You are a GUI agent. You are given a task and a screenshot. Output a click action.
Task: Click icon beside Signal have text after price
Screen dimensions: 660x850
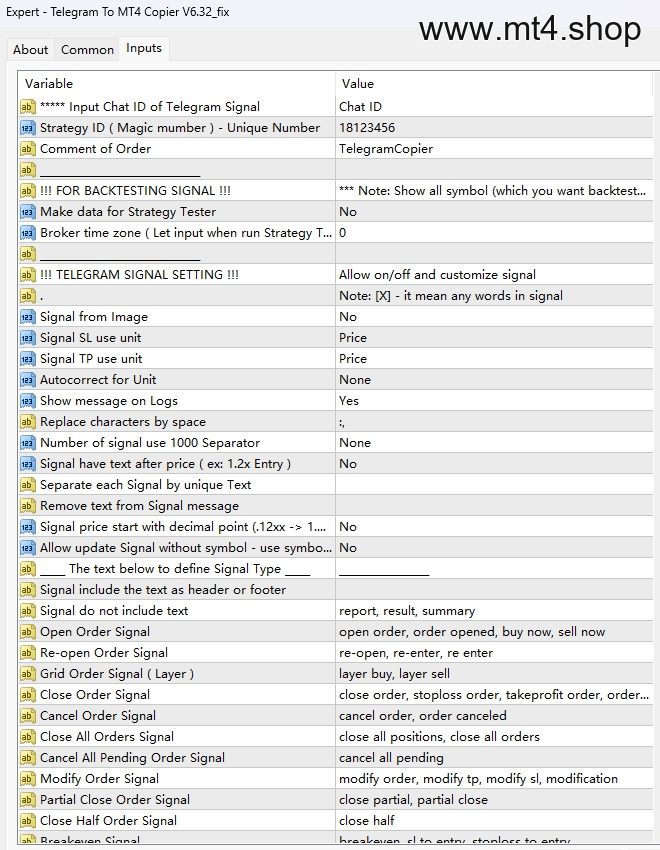(x=27, y=464)
